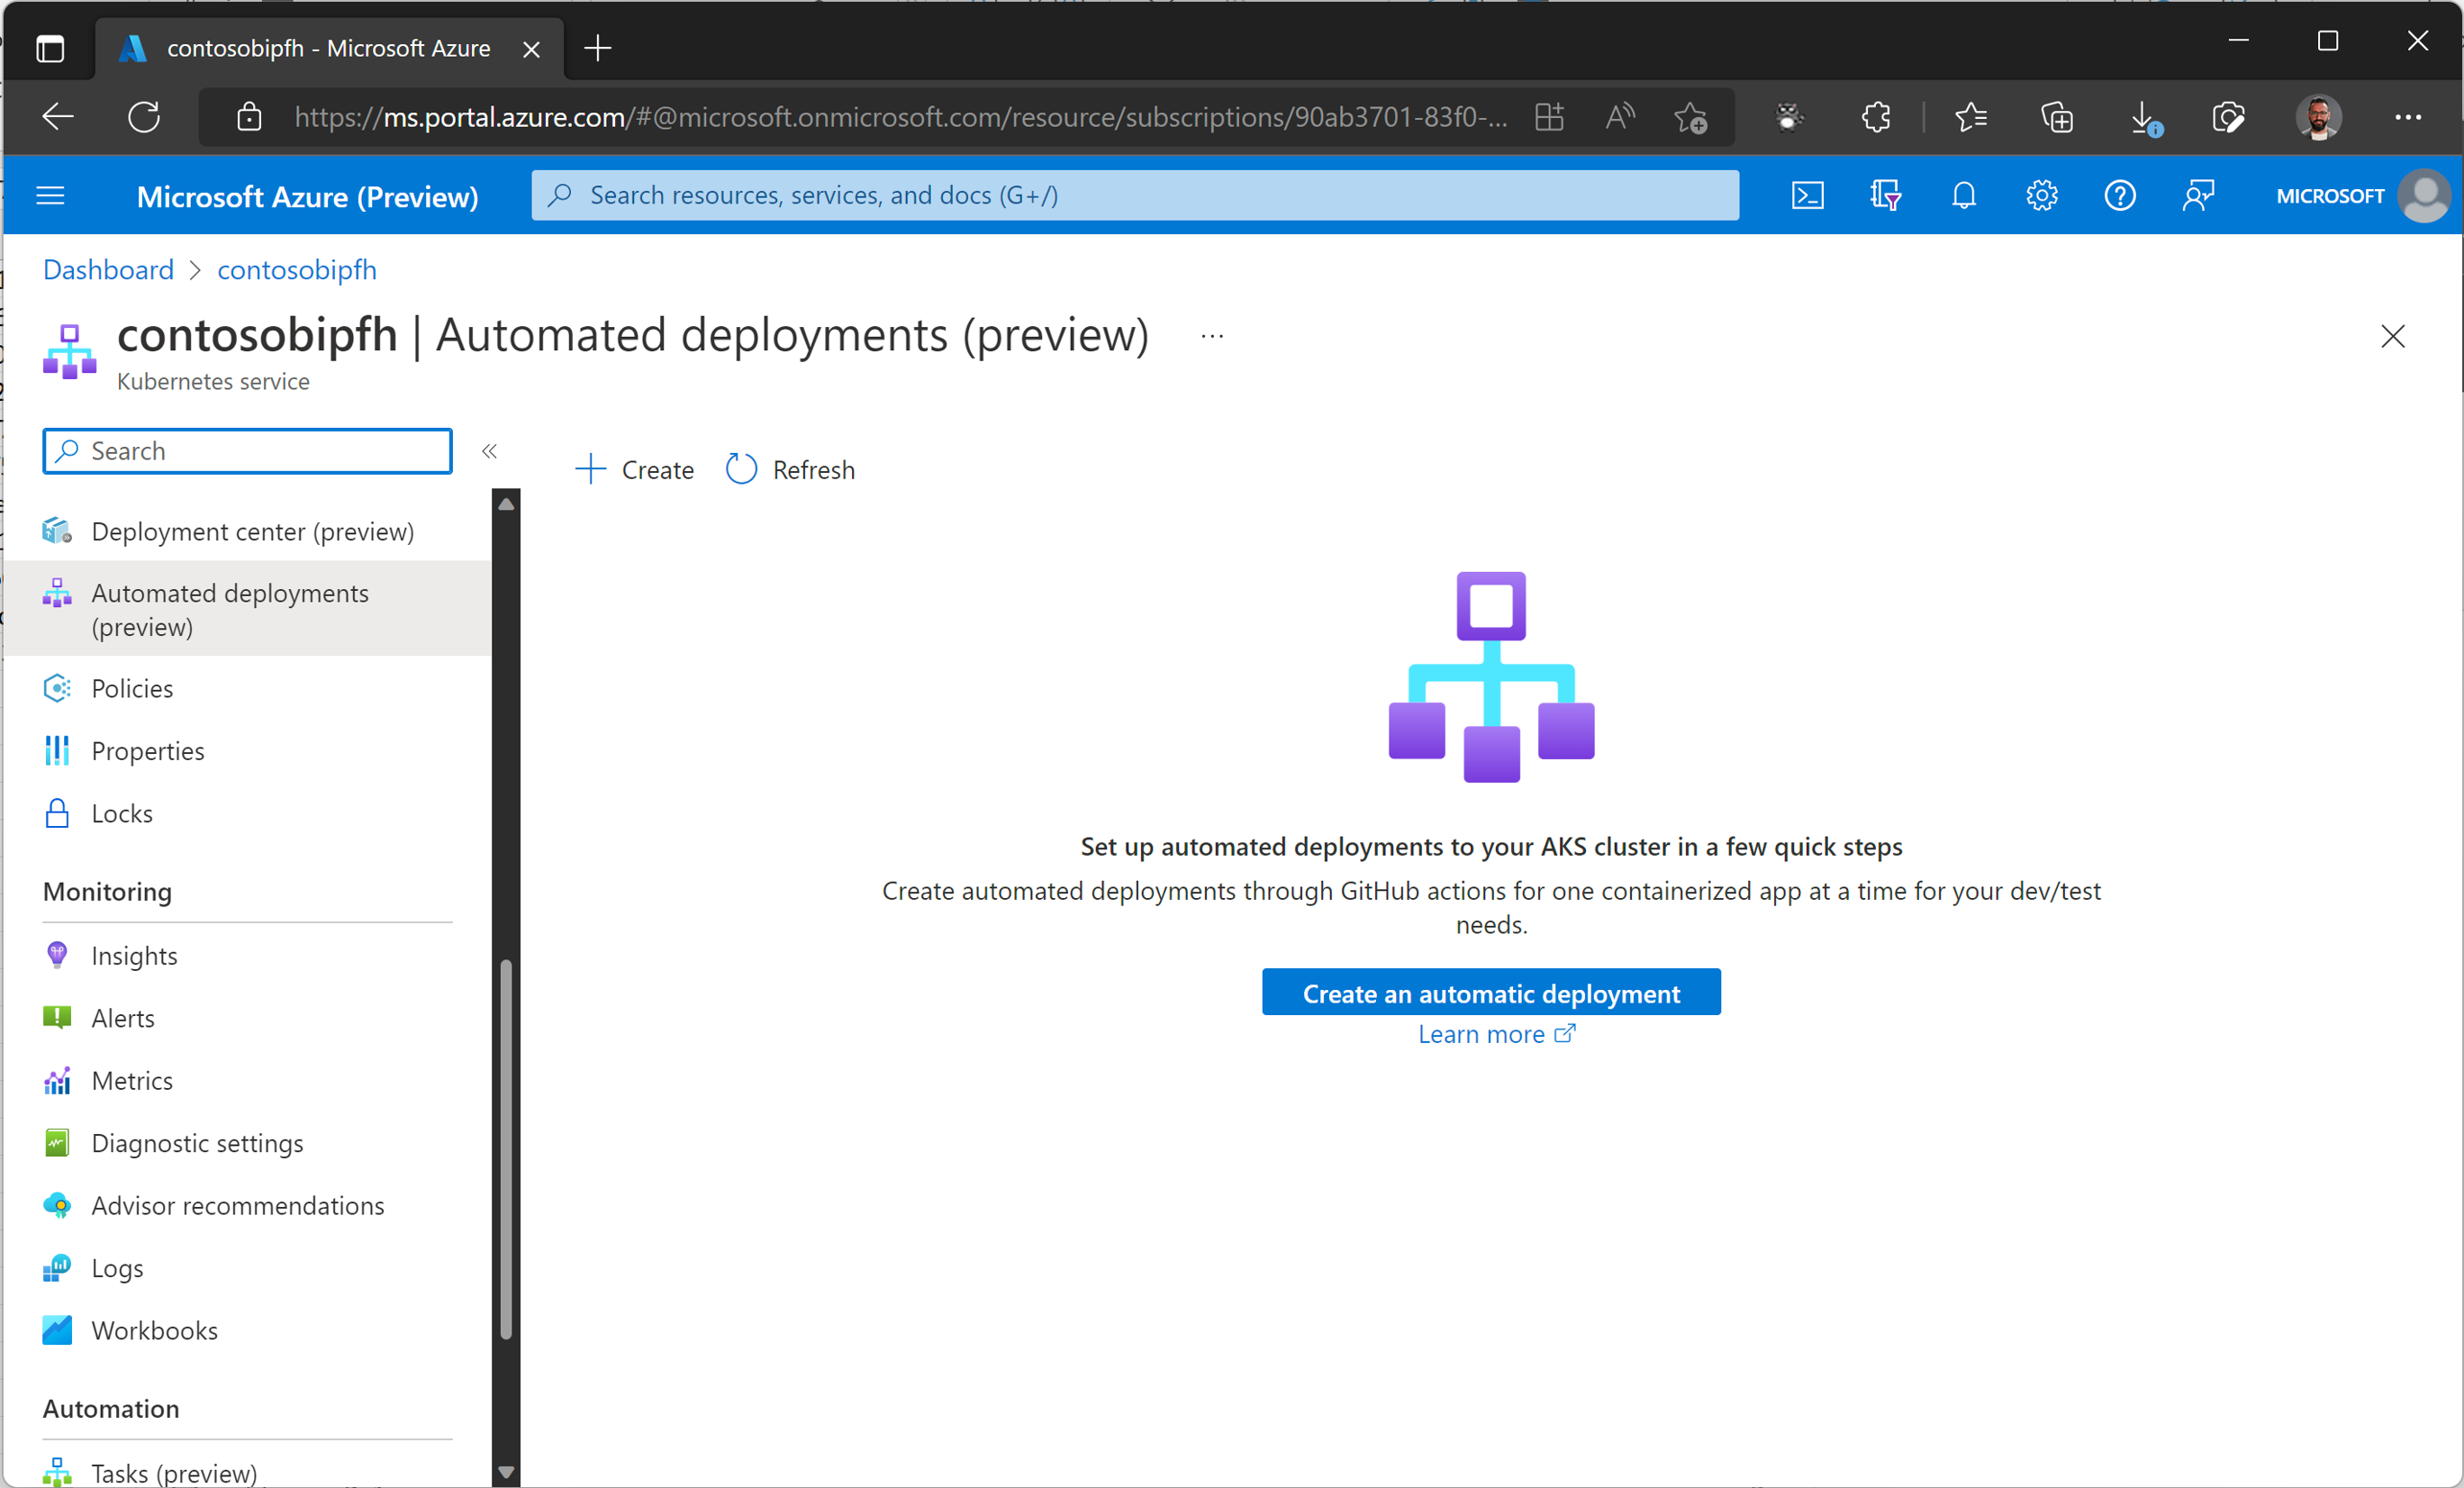Click the Create plus command
This screenshot has width=2464, height=1488.
coord(635,470)
